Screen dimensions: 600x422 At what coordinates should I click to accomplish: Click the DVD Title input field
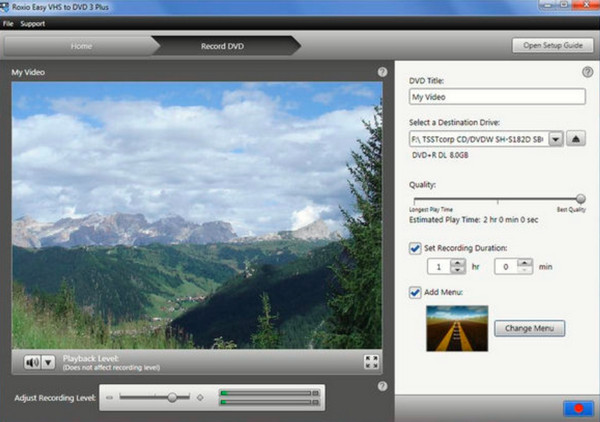click(x=497, y=97)
